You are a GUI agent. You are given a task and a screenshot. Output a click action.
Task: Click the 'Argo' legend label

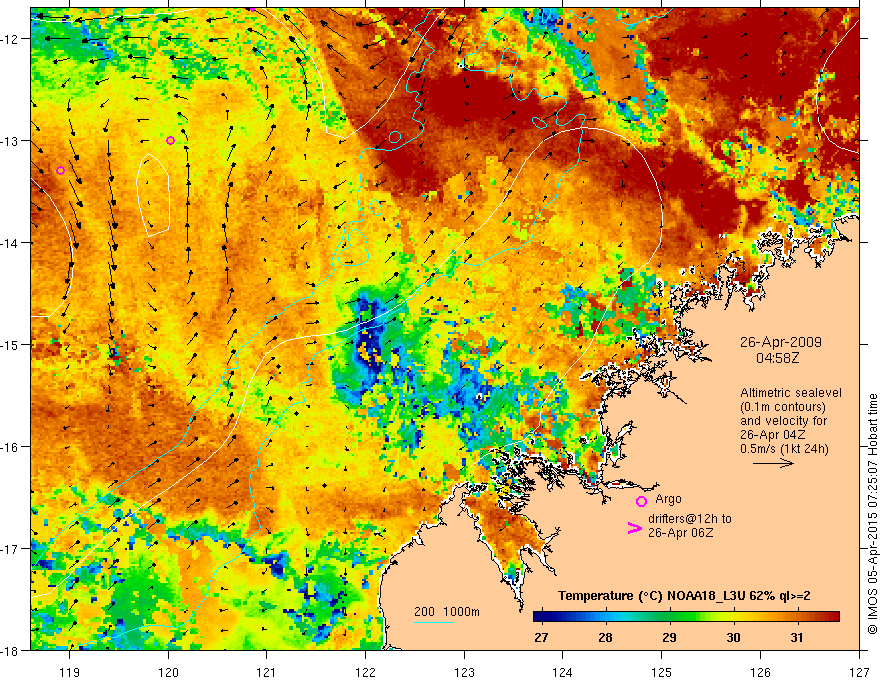[x=668, y=499]
